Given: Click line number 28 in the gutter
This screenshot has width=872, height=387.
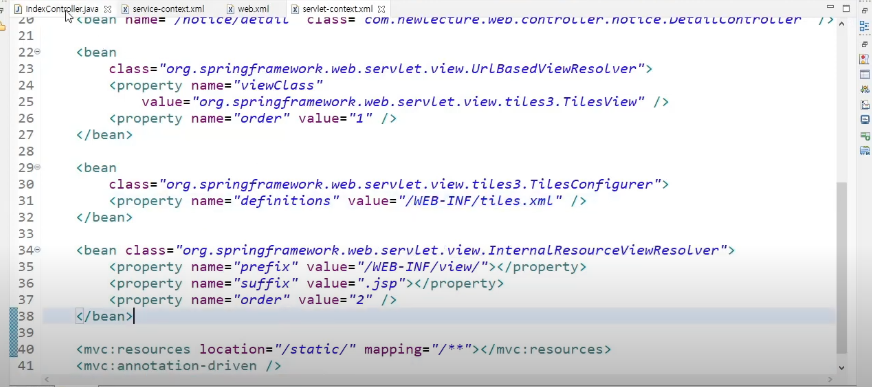Looking at the screenshot, I should click(26, 151).
